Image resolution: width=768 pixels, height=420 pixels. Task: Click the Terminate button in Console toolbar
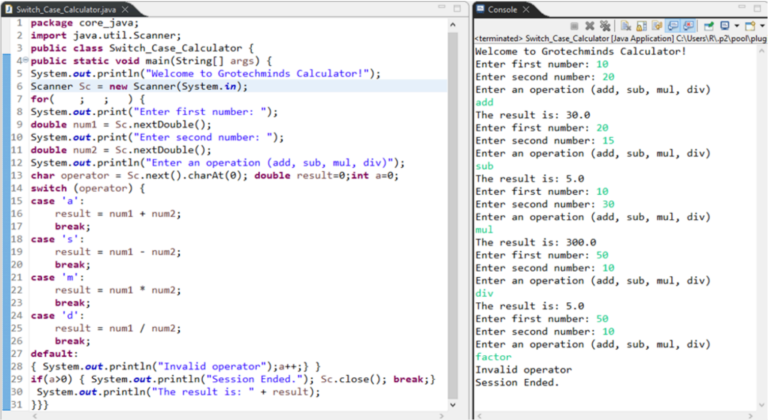pos(576,26)
